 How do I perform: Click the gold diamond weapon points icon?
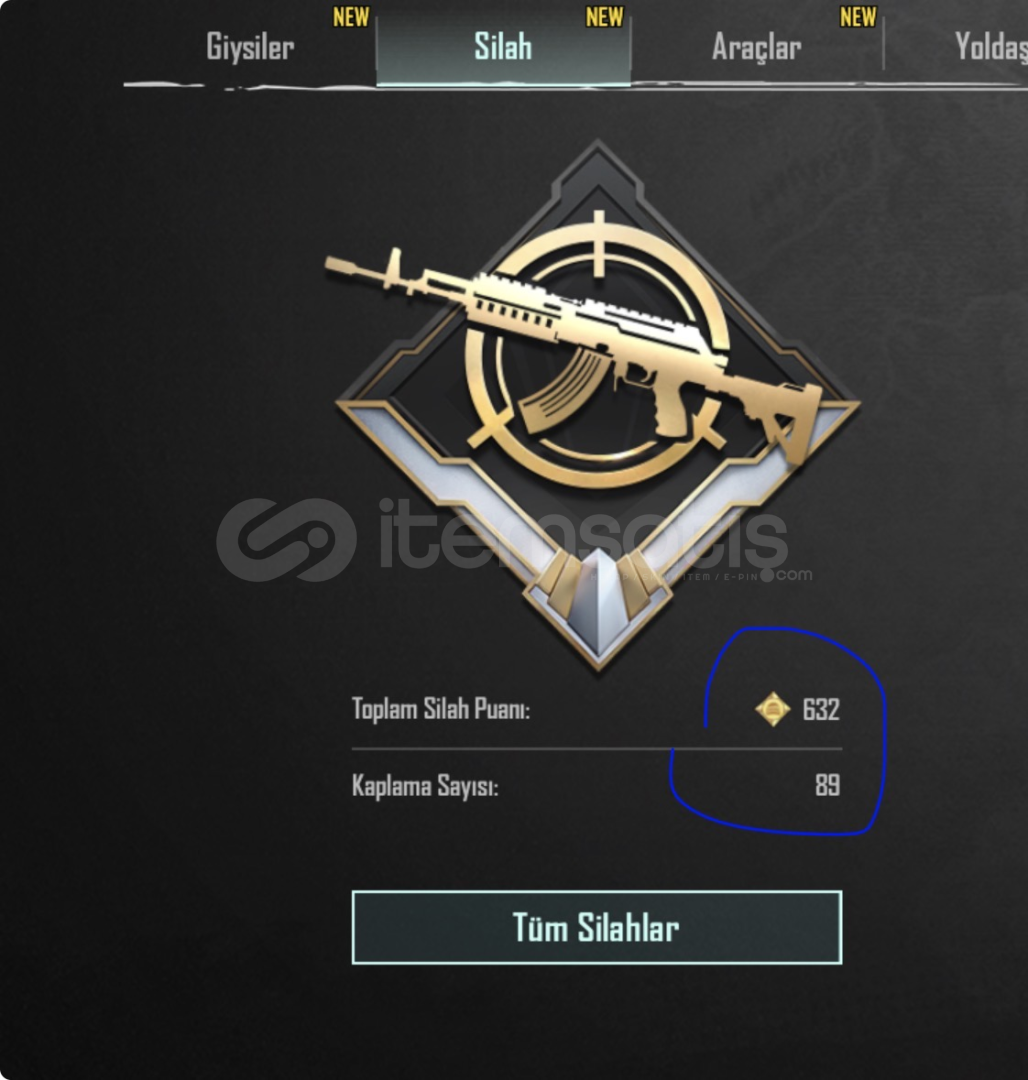773,709
